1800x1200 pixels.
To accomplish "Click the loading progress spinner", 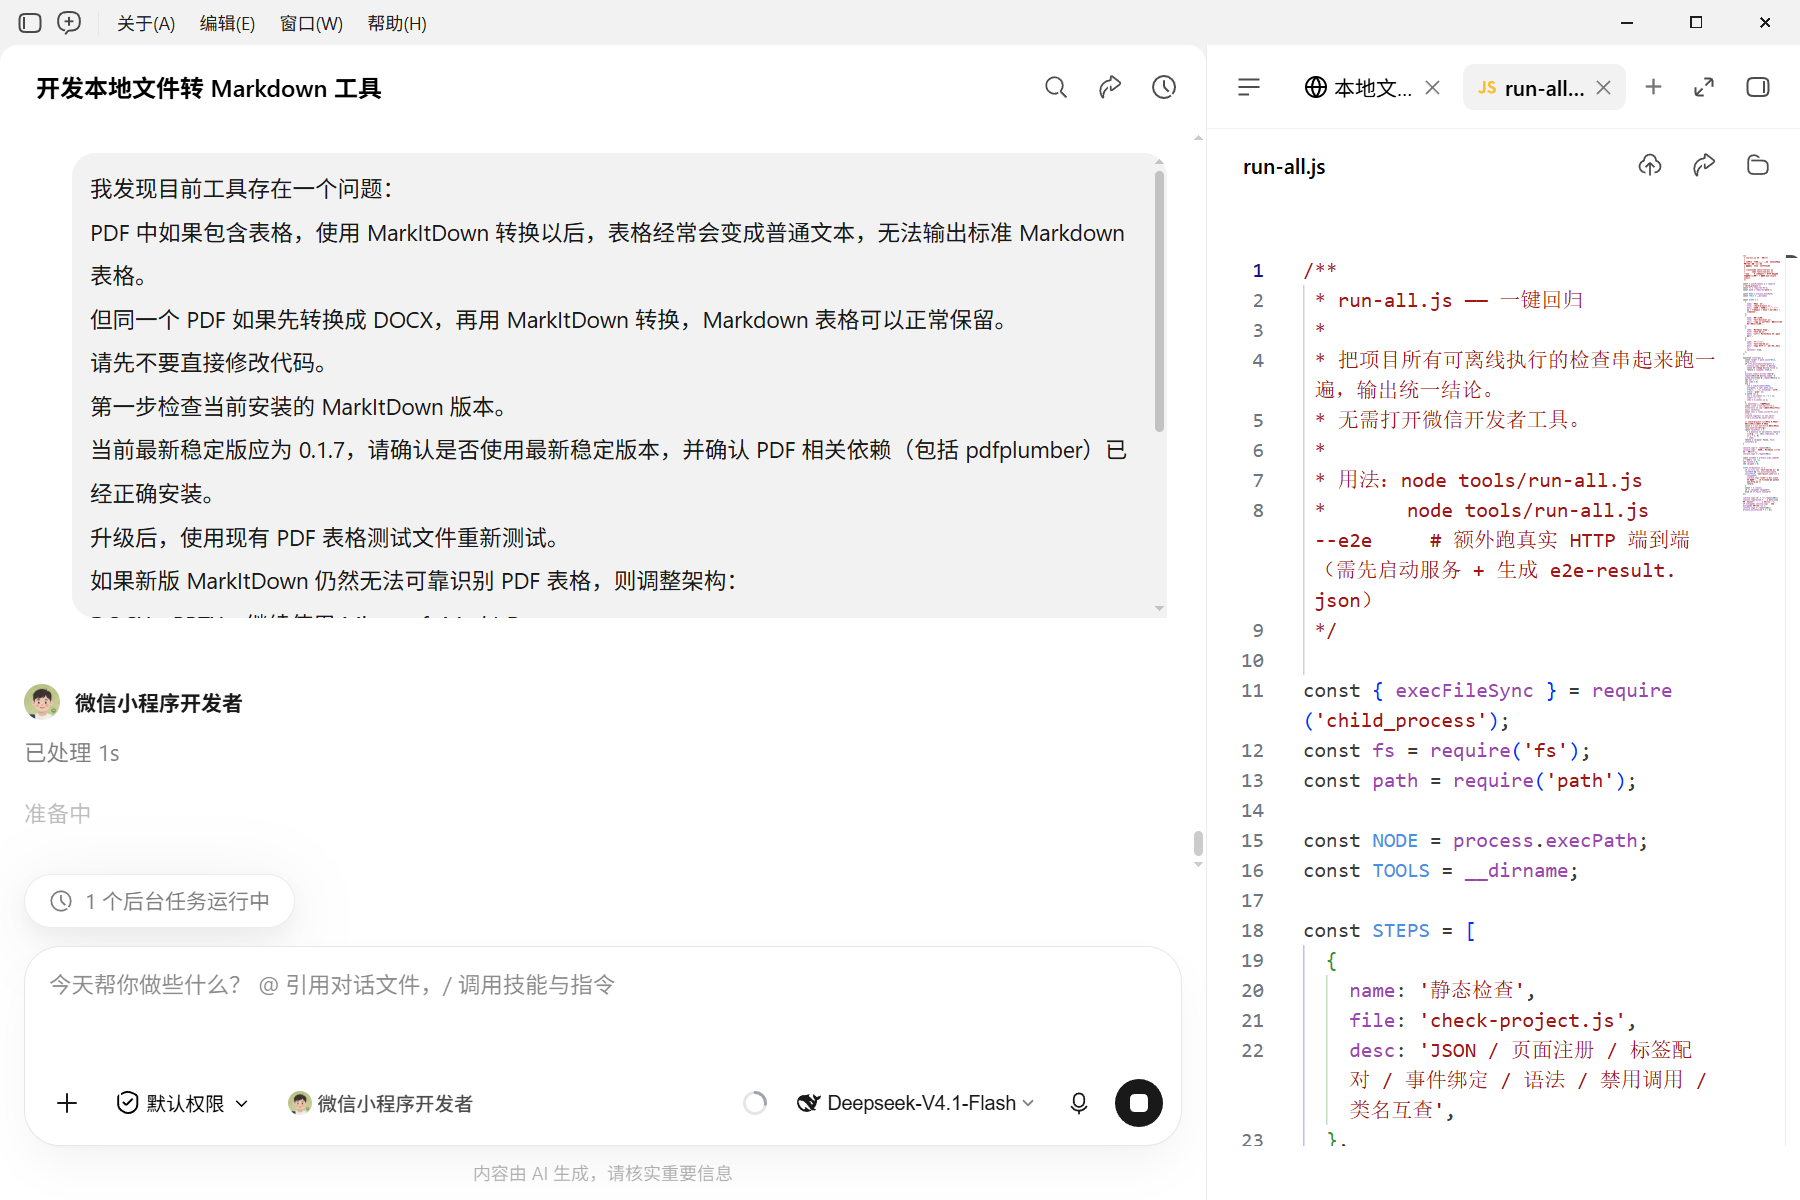I will [x=755, y=1103].
